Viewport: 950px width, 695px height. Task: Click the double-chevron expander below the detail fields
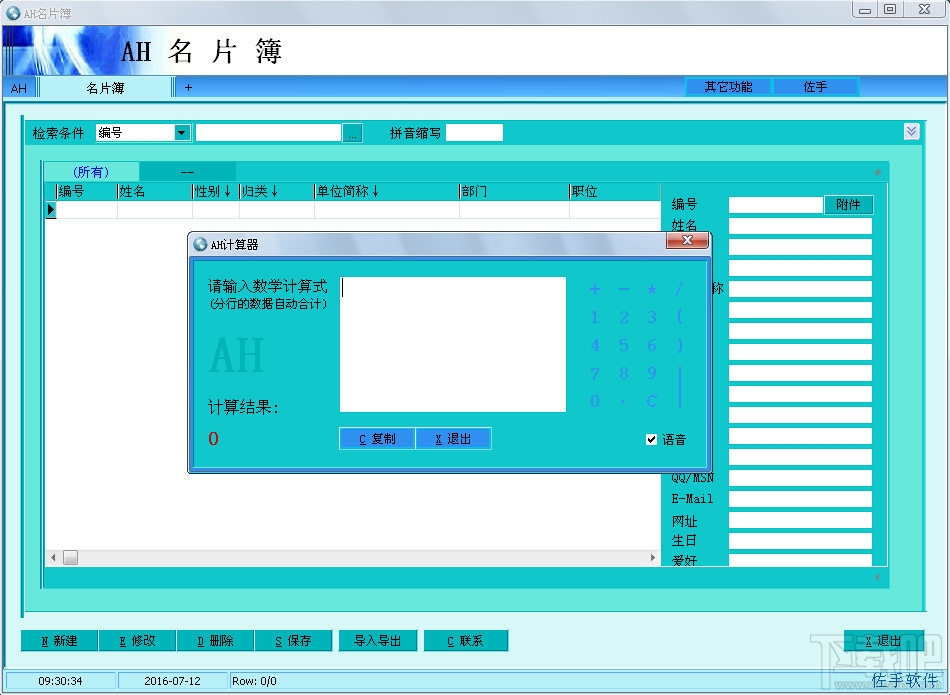click(x=877, y=578)
